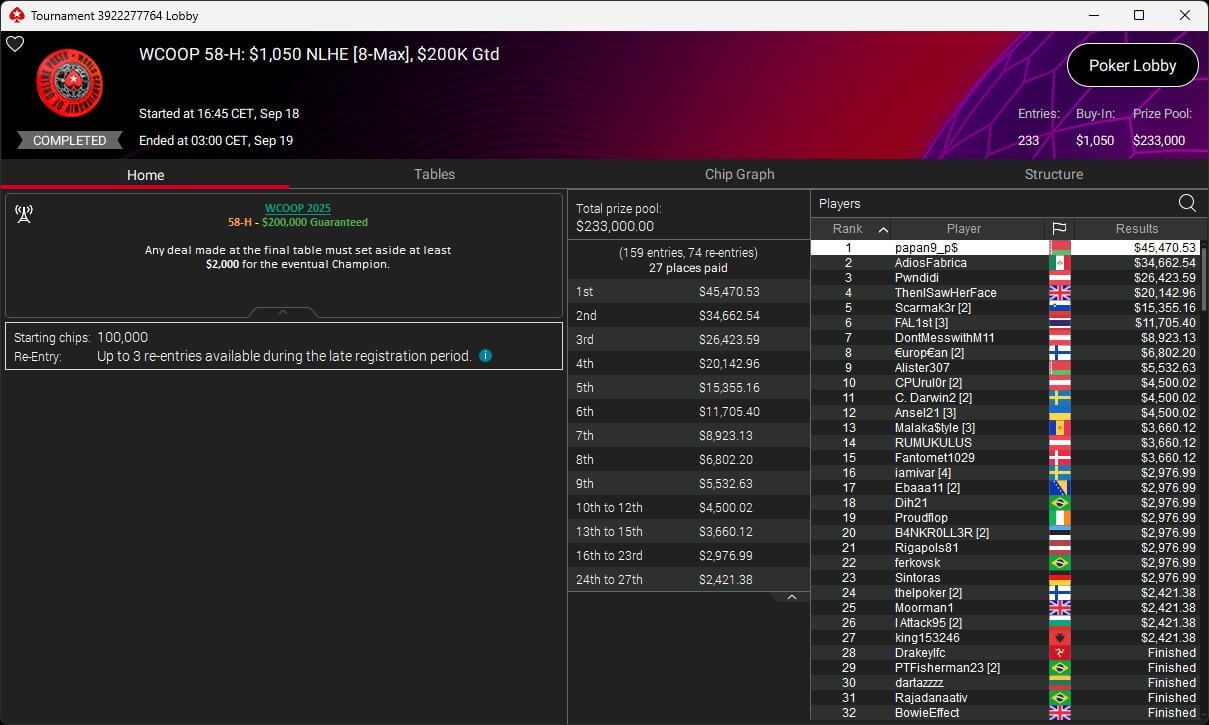Open the WCOOP 2025 link

pos(297,208)
